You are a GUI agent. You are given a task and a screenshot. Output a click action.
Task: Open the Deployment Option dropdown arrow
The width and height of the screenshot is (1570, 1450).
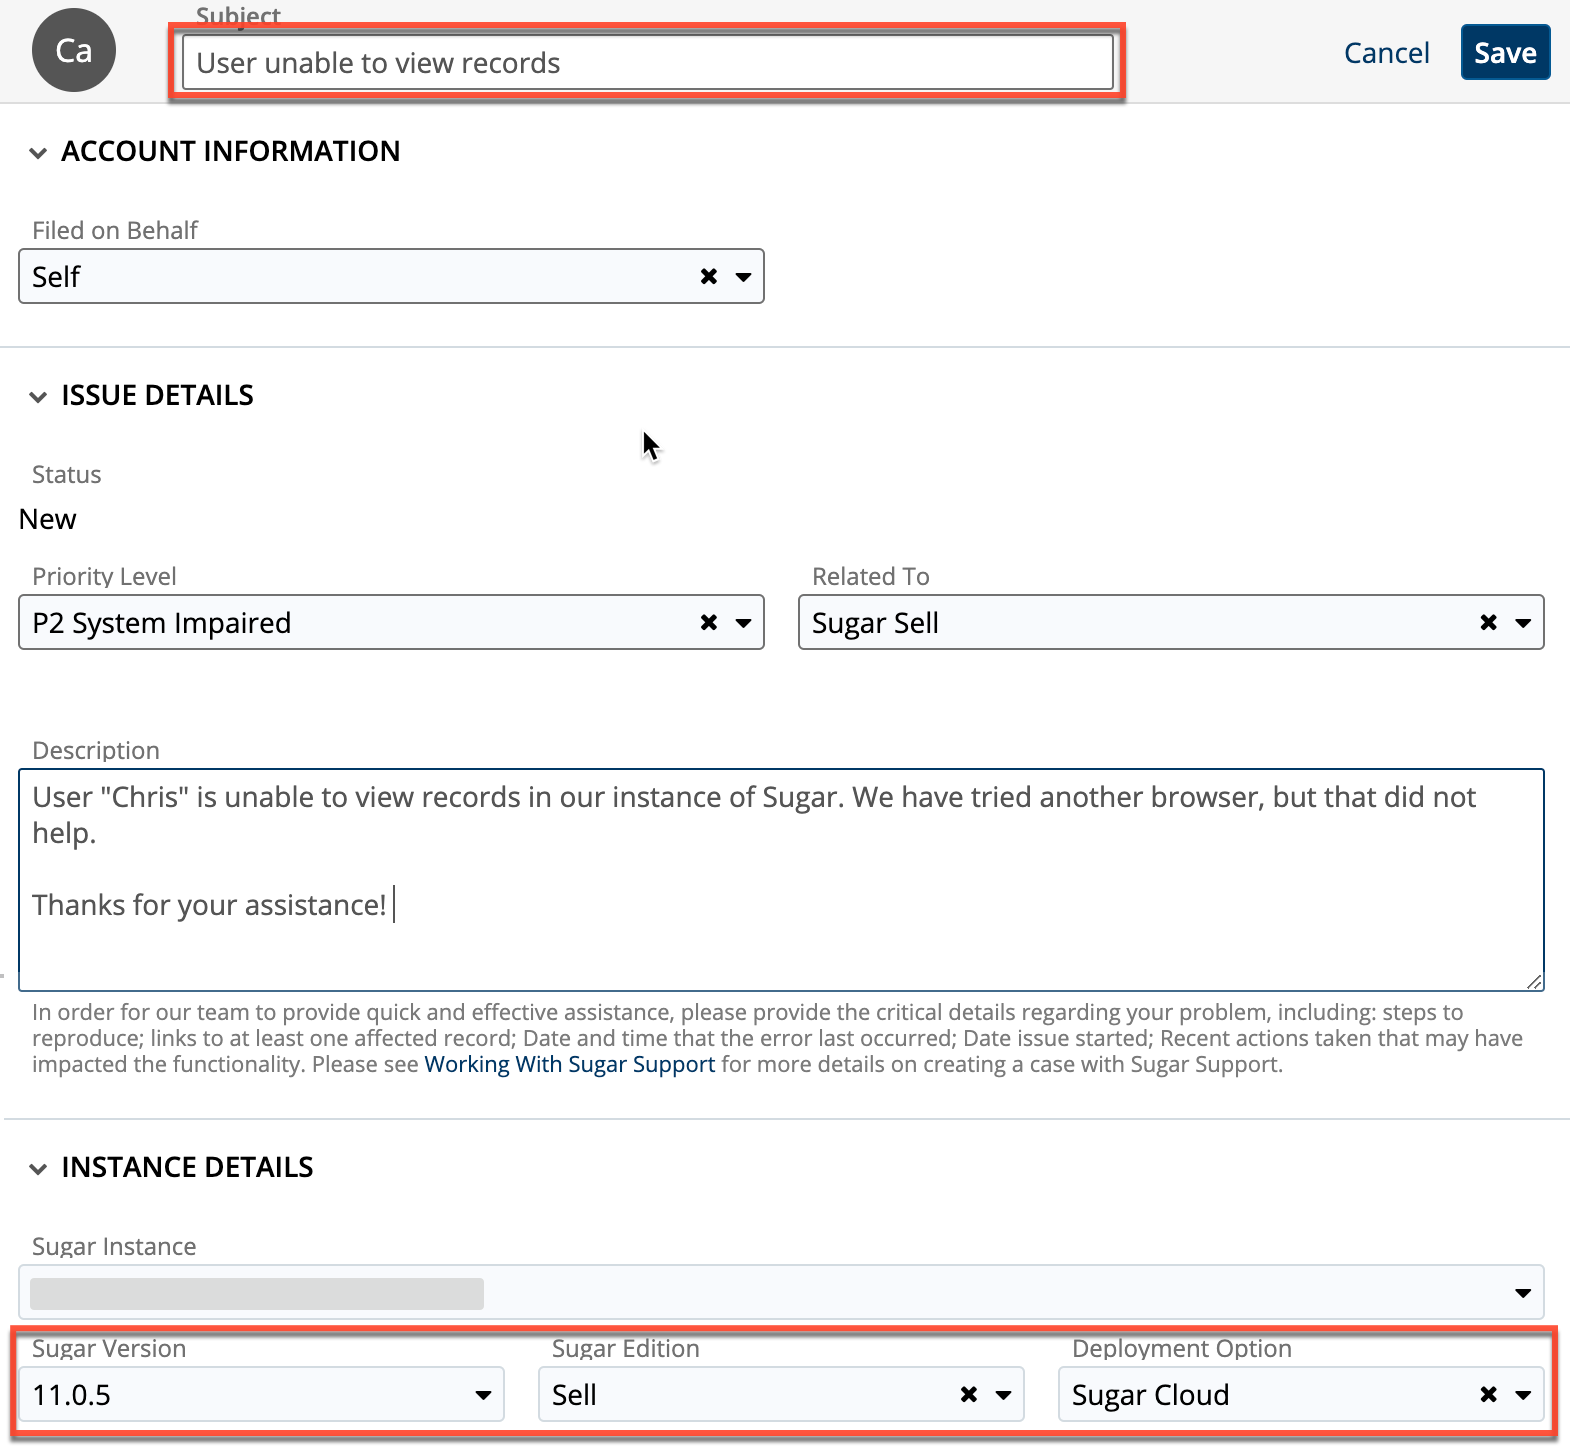click(x=1523, y=1395)
